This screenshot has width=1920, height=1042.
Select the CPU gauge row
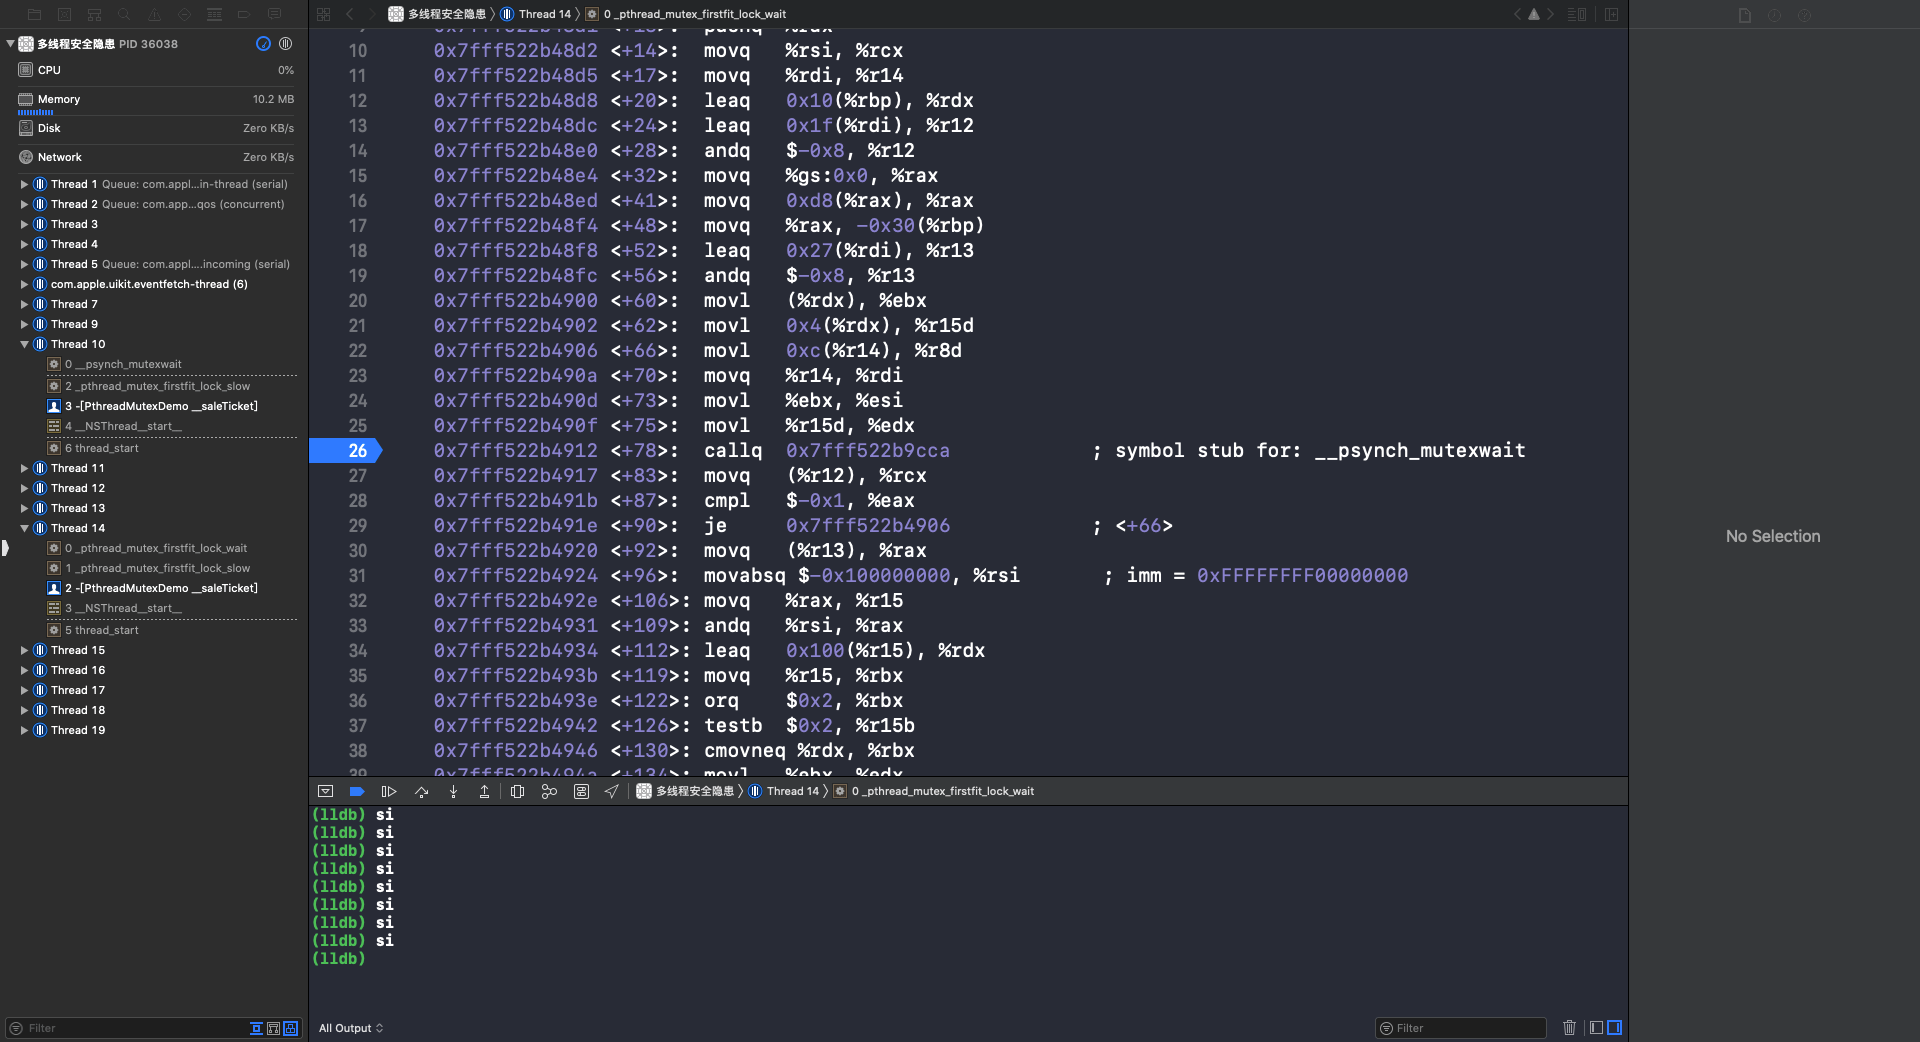coord(154,70)
